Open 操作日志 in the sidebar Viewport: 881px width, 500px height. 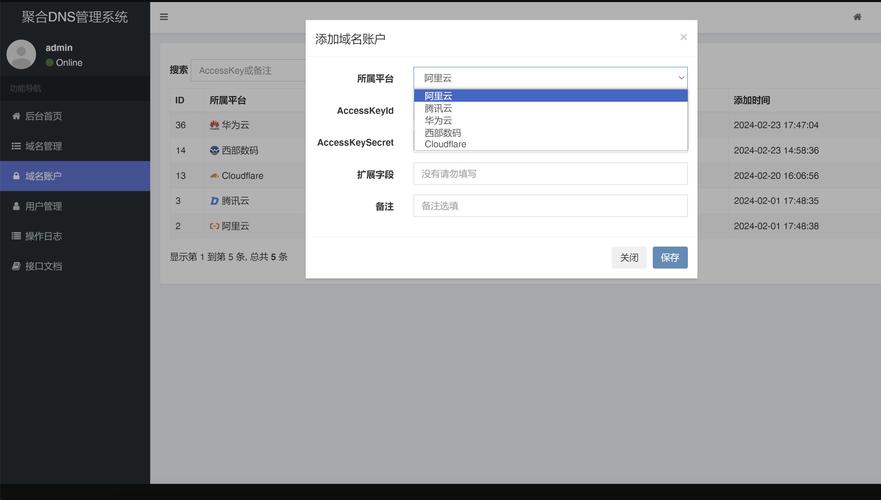point(43,236)
